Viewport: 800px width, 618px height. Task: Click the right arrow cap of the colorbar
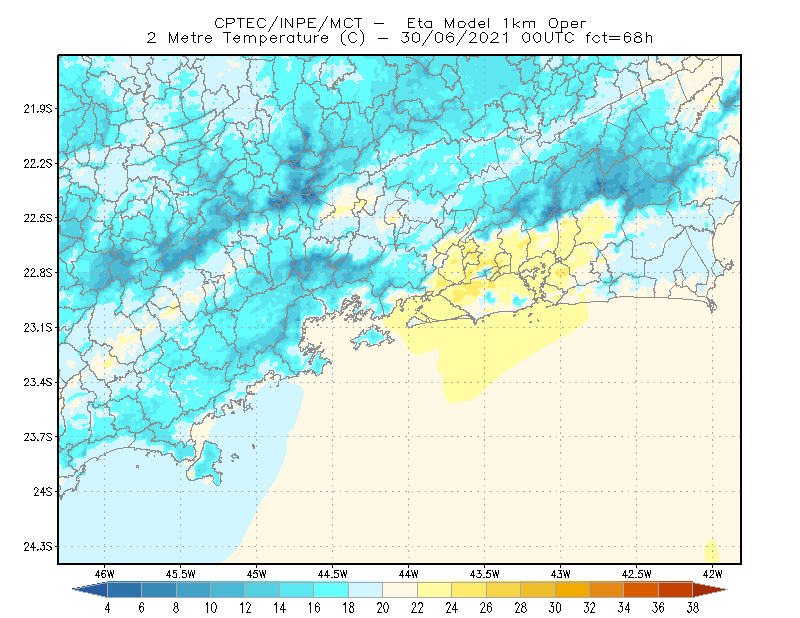click(x=710, y=590)
